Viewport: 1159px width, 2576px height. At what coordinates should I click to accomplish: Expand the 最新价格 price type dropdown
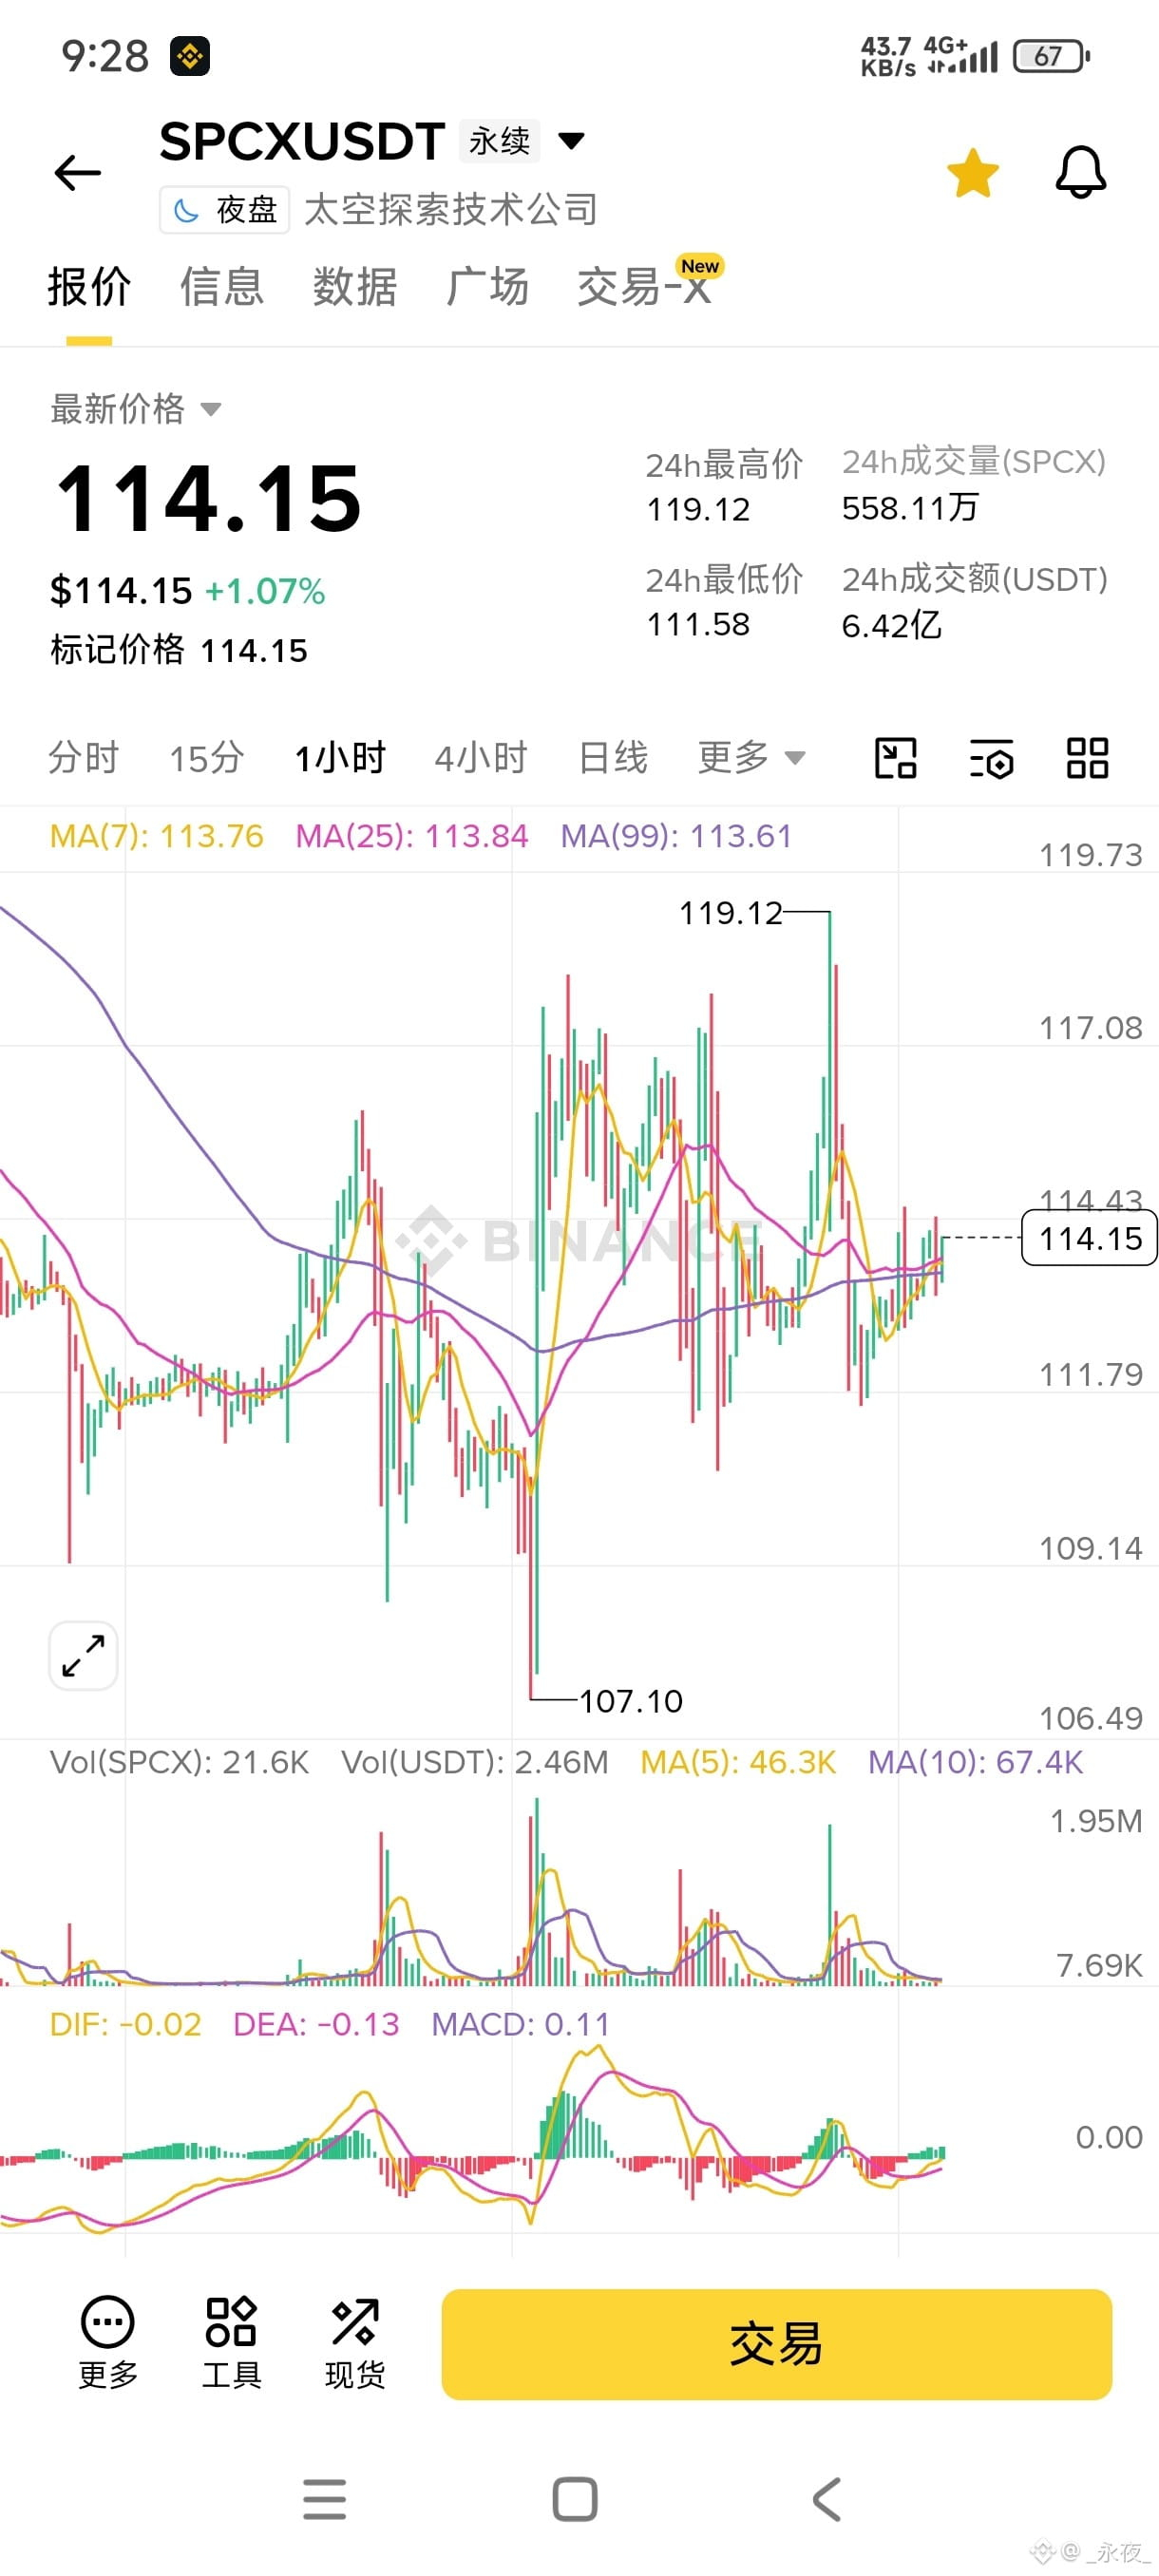click(x=136, y=409)
